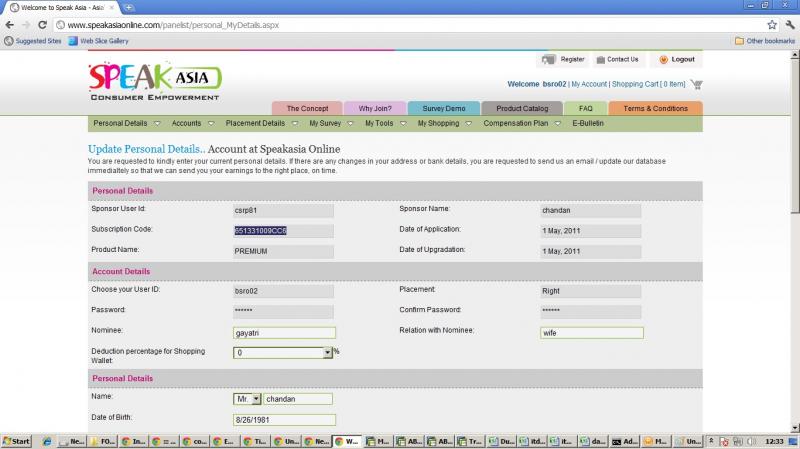Image resolution: width=800 pixels, height=449 pixels.
Task: Open a new browser tab
Action: coord(129,7)
